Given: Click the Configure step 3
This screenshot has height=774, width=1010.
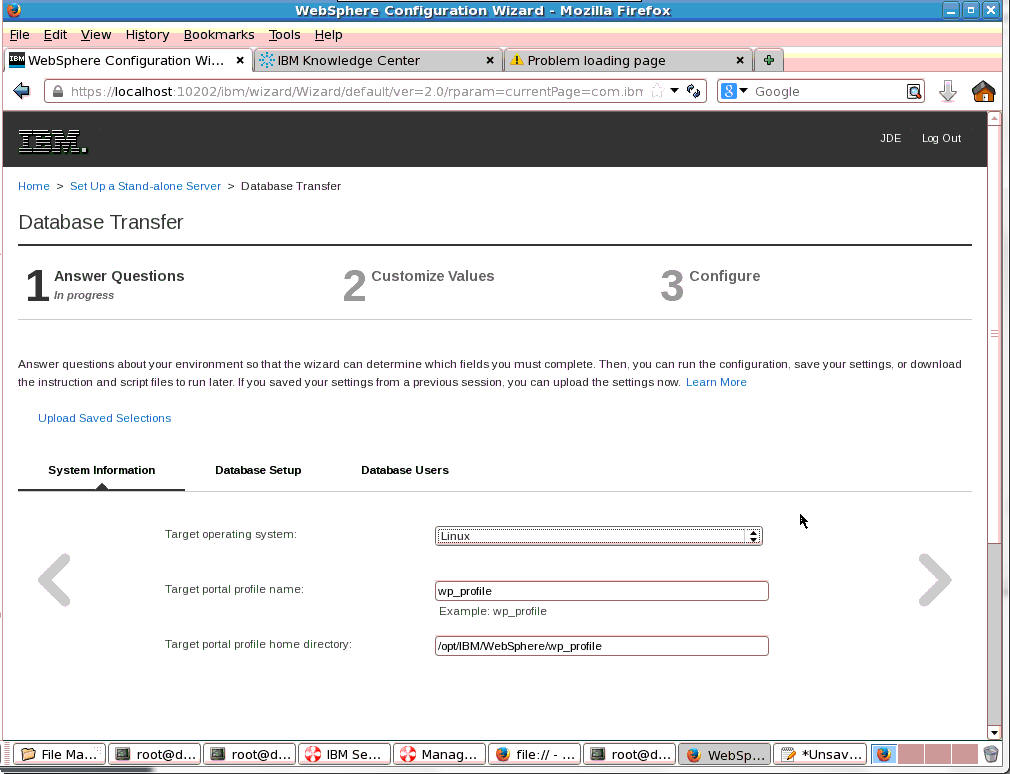Looking at the screenshot, I should 710,285.
